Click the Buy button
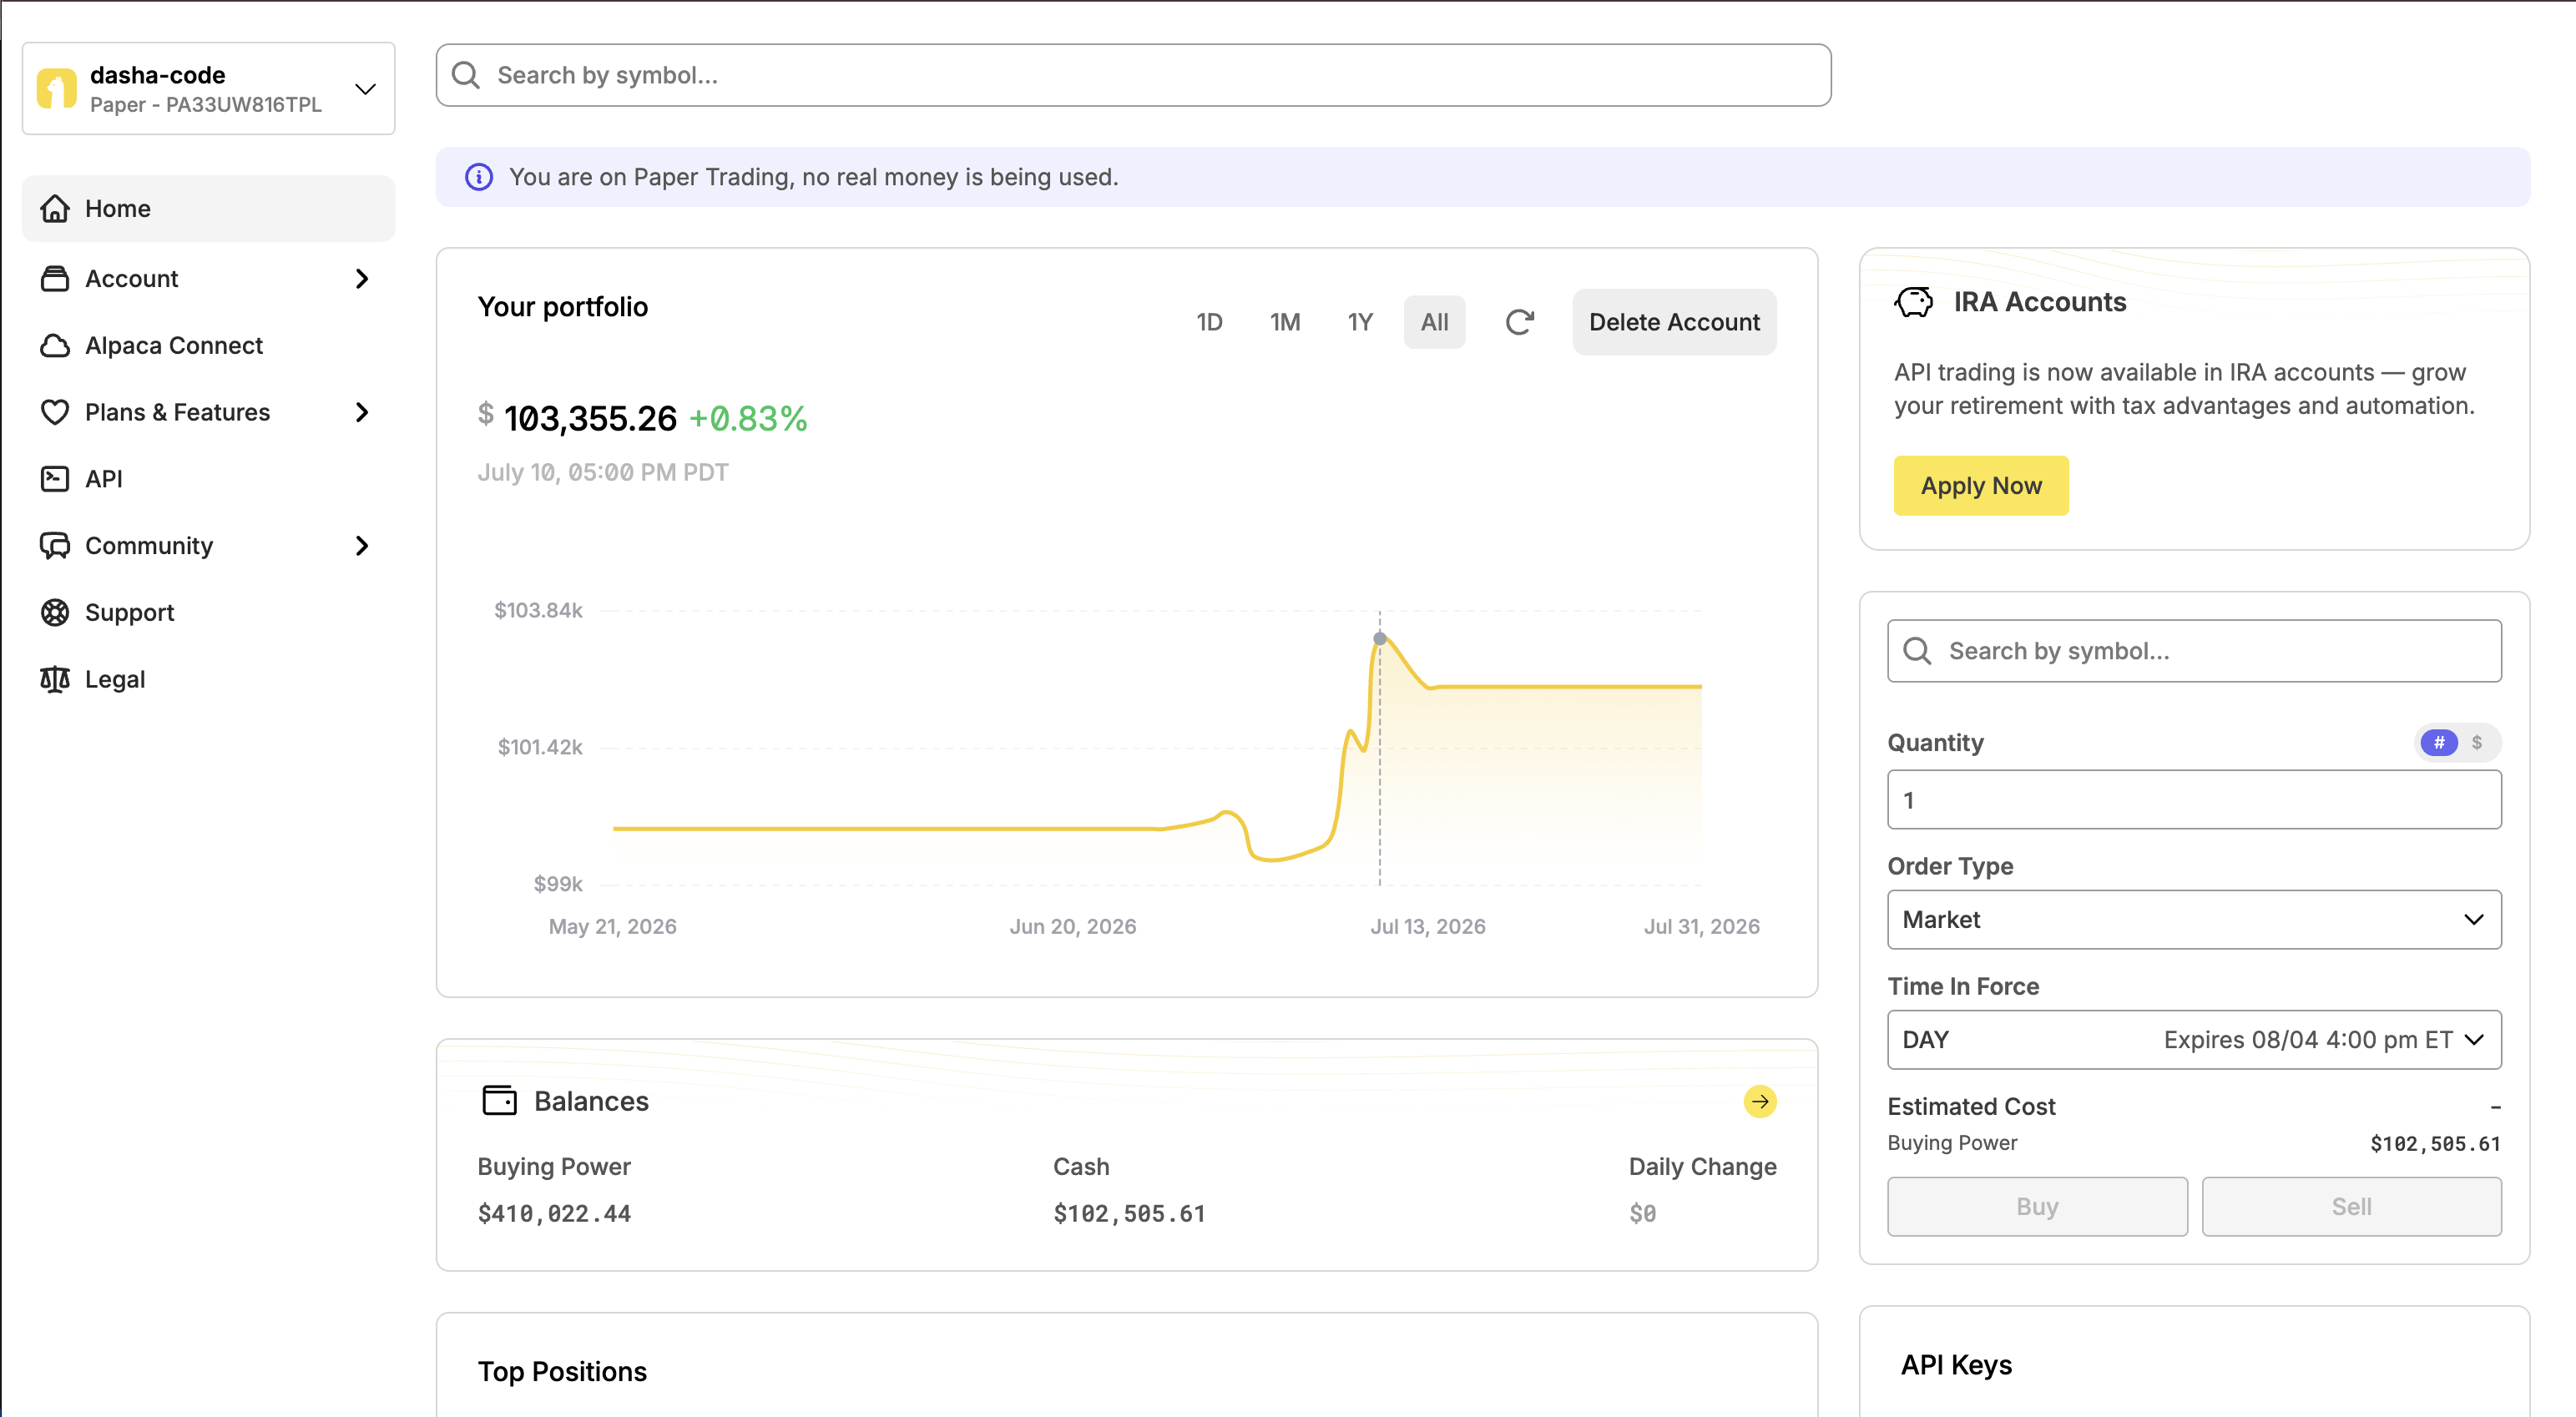 click(2037, 1206)
